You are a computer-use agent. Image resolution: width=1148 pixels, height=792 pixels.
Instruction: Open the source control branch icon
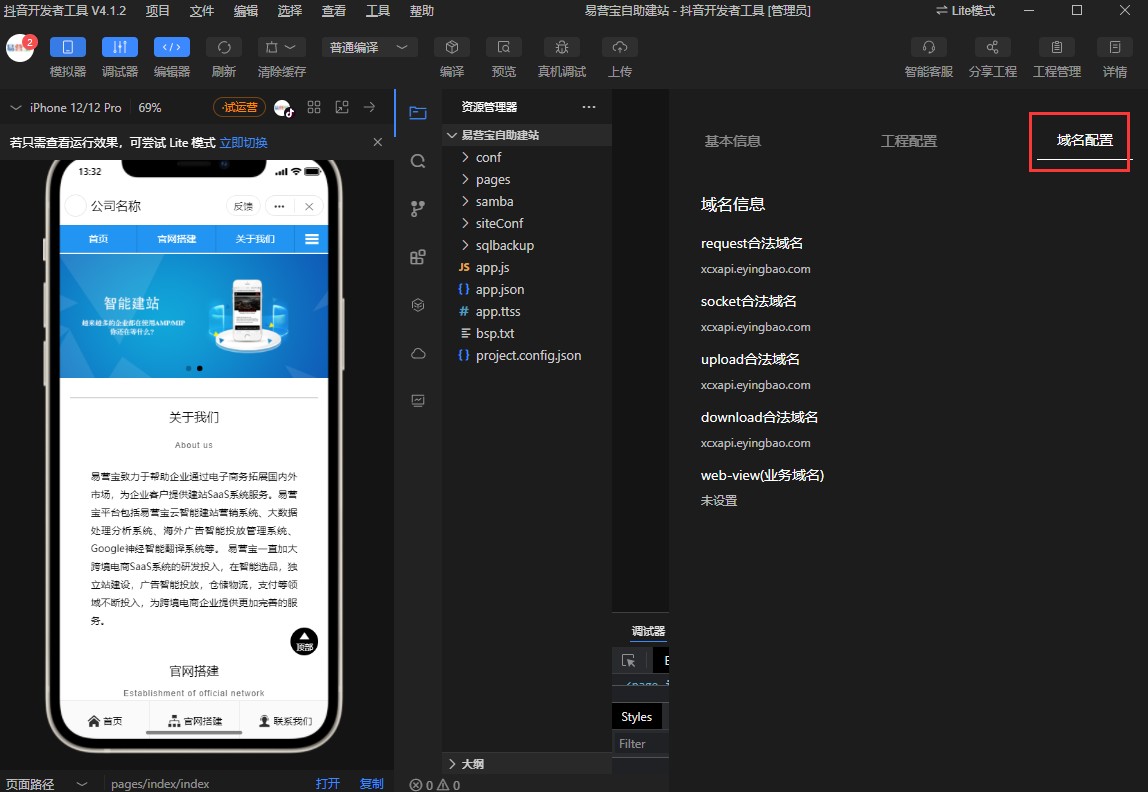(418, 209)
